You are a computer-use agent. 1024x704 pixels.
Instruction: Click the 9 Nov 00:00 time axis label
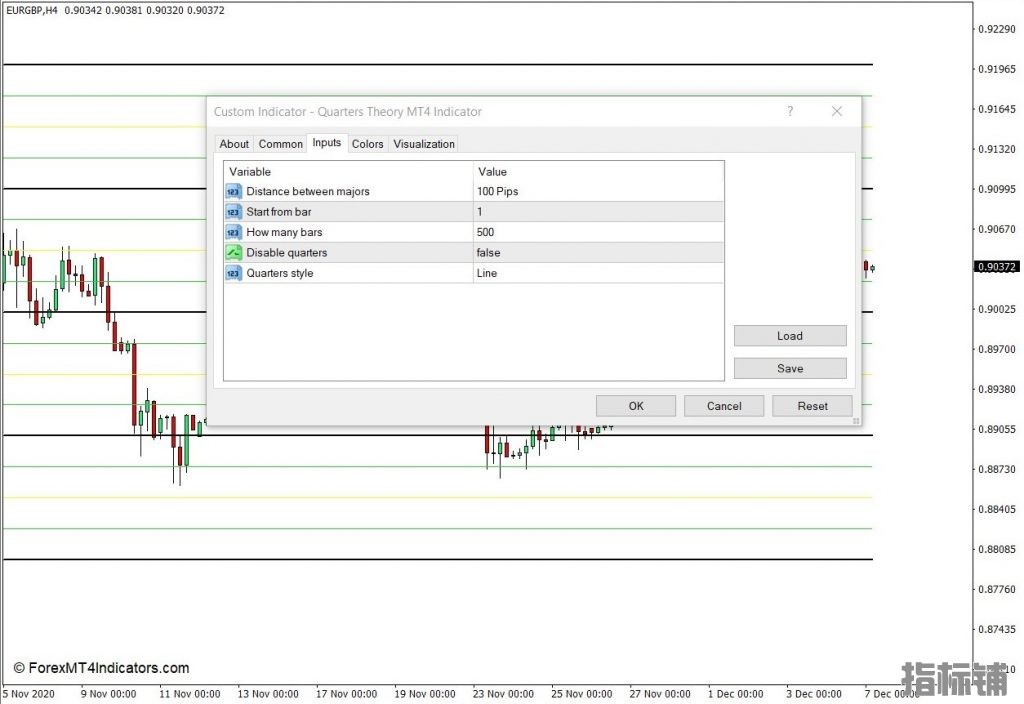(x=108, y=694)
